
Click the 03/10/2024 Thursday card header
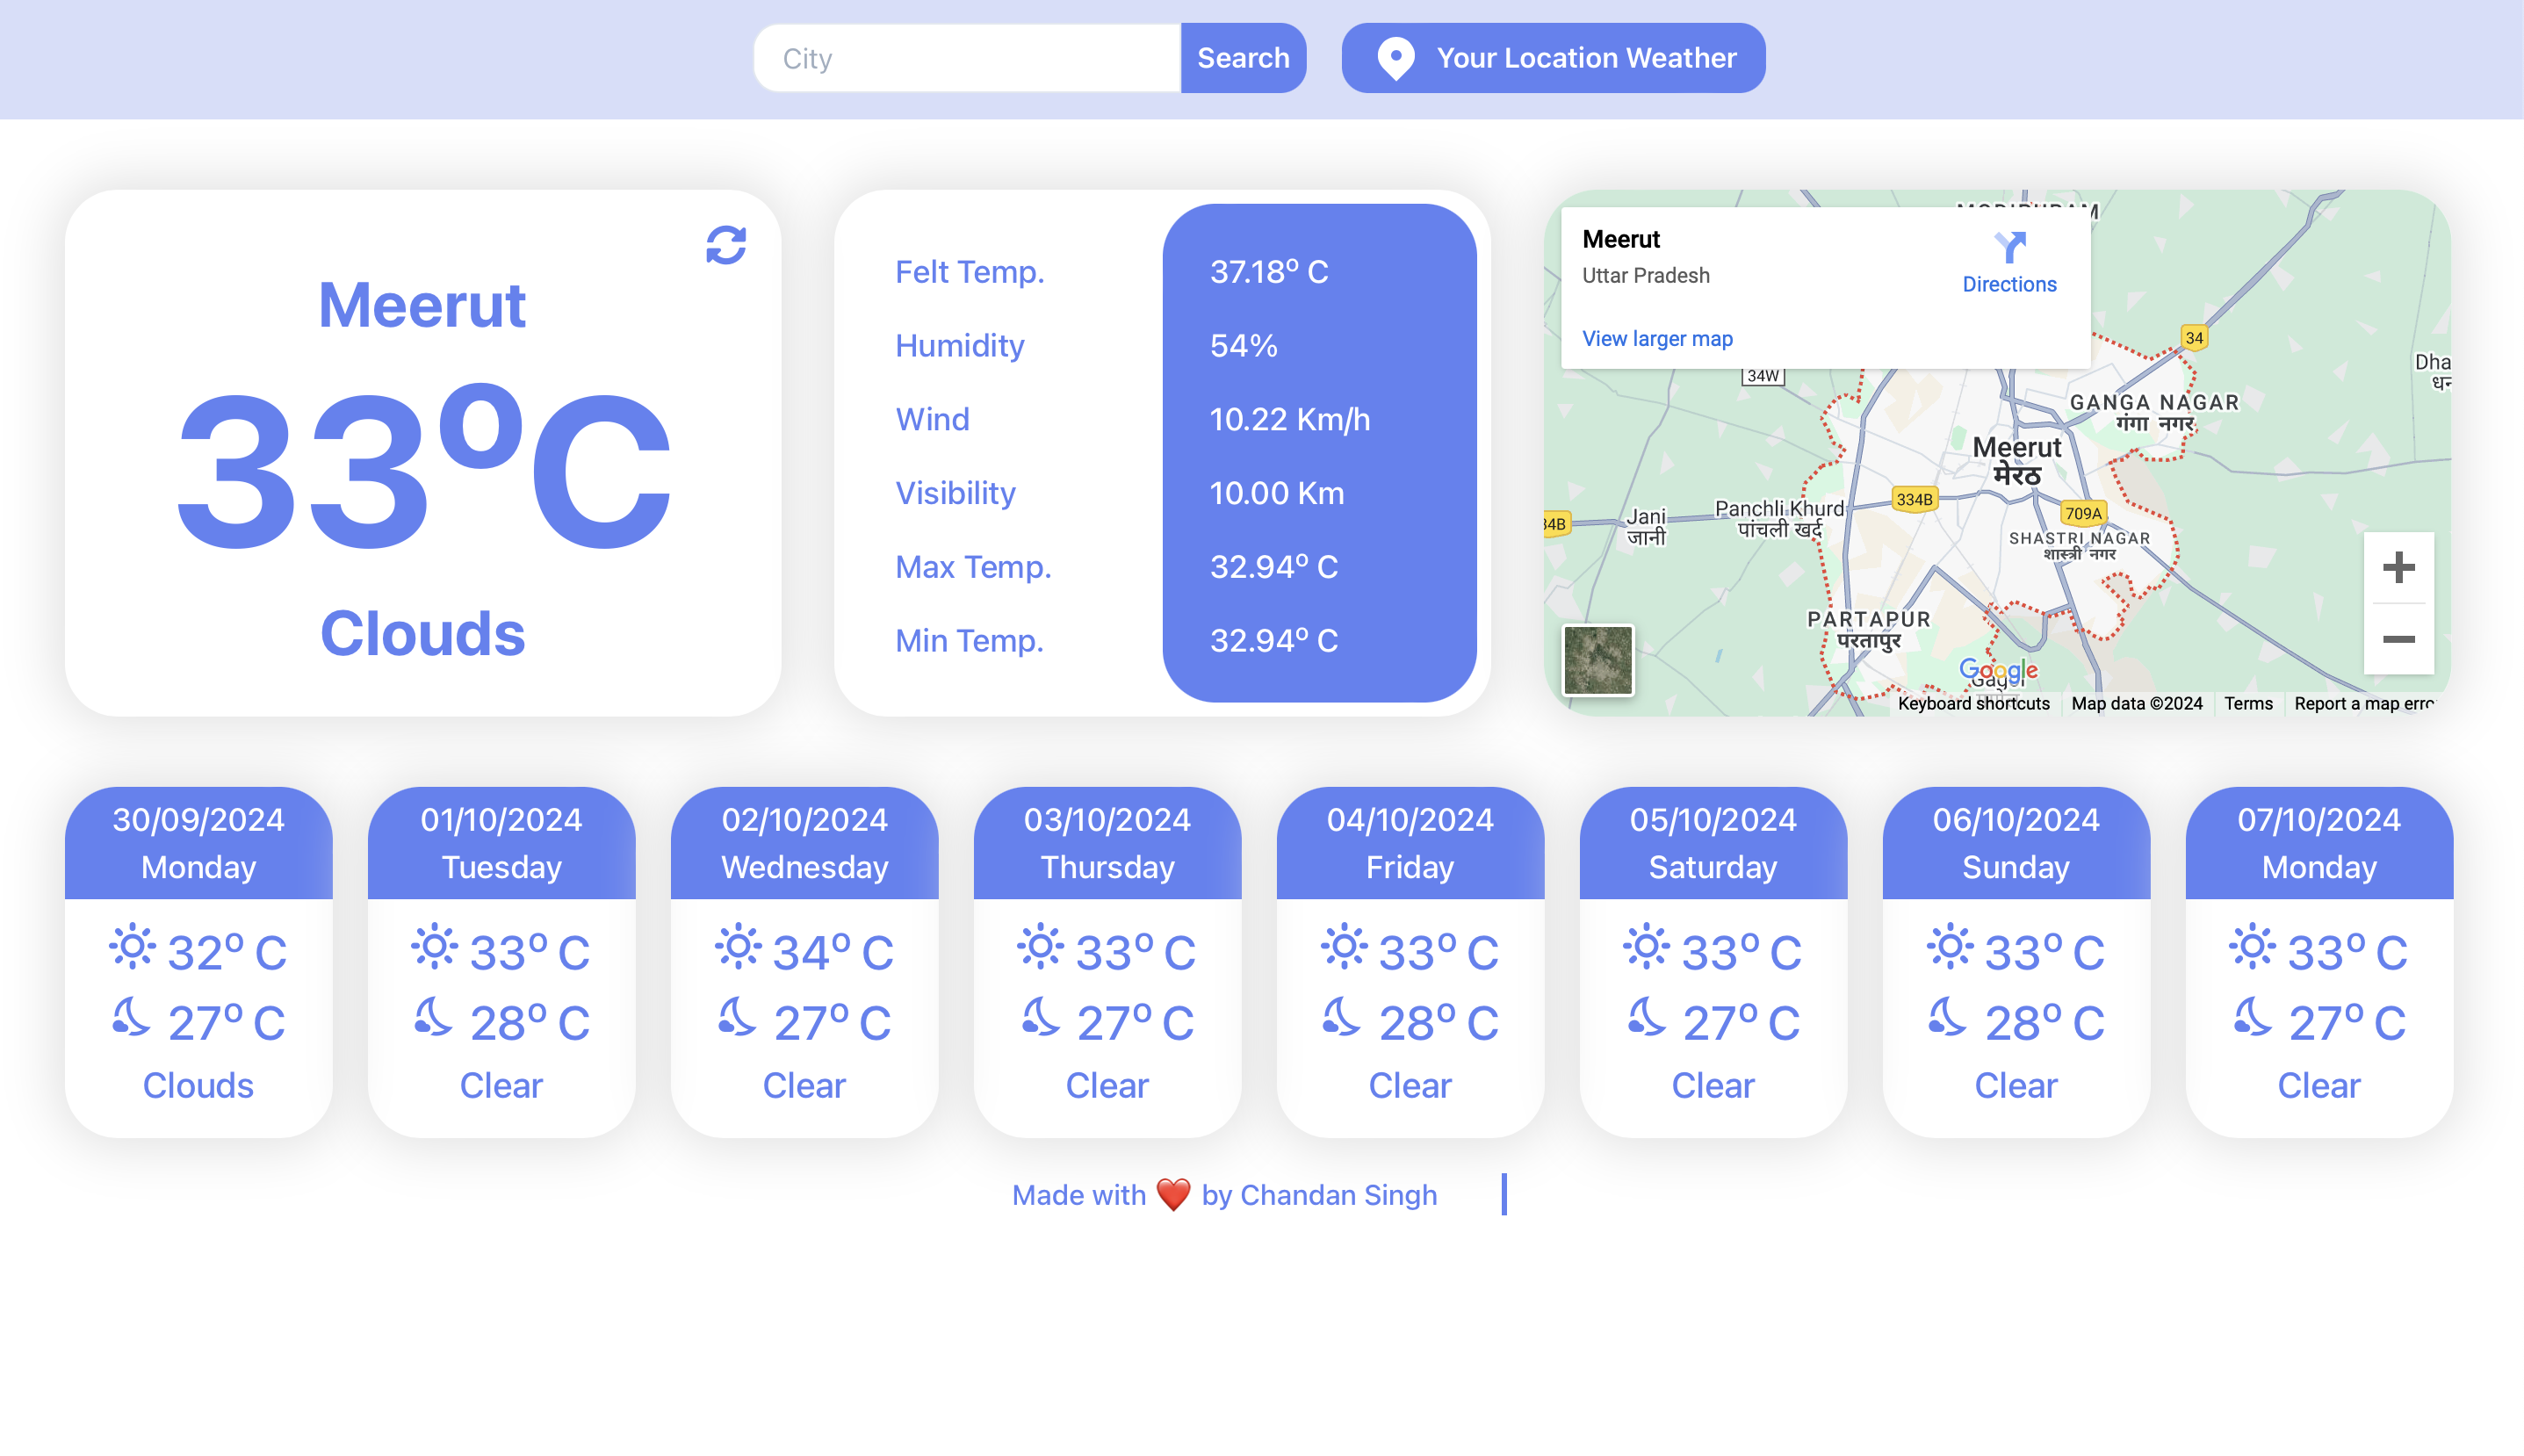(1107, 843)
